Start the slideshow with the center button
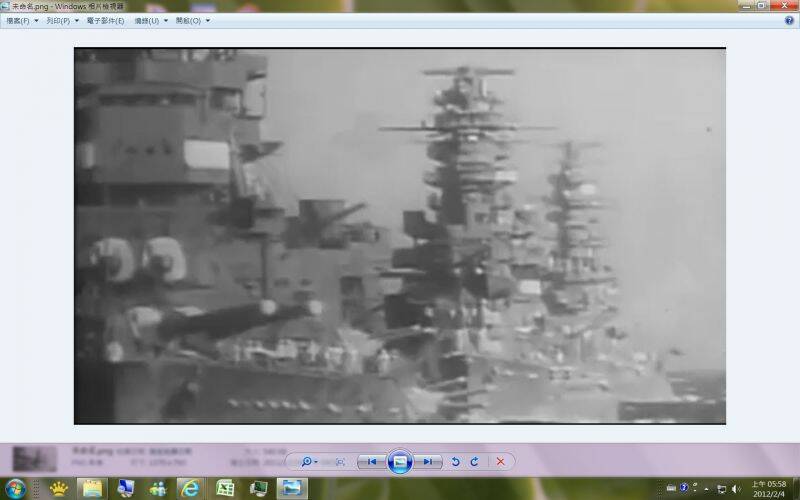This screenshot has height=500, width=800. 400,461
